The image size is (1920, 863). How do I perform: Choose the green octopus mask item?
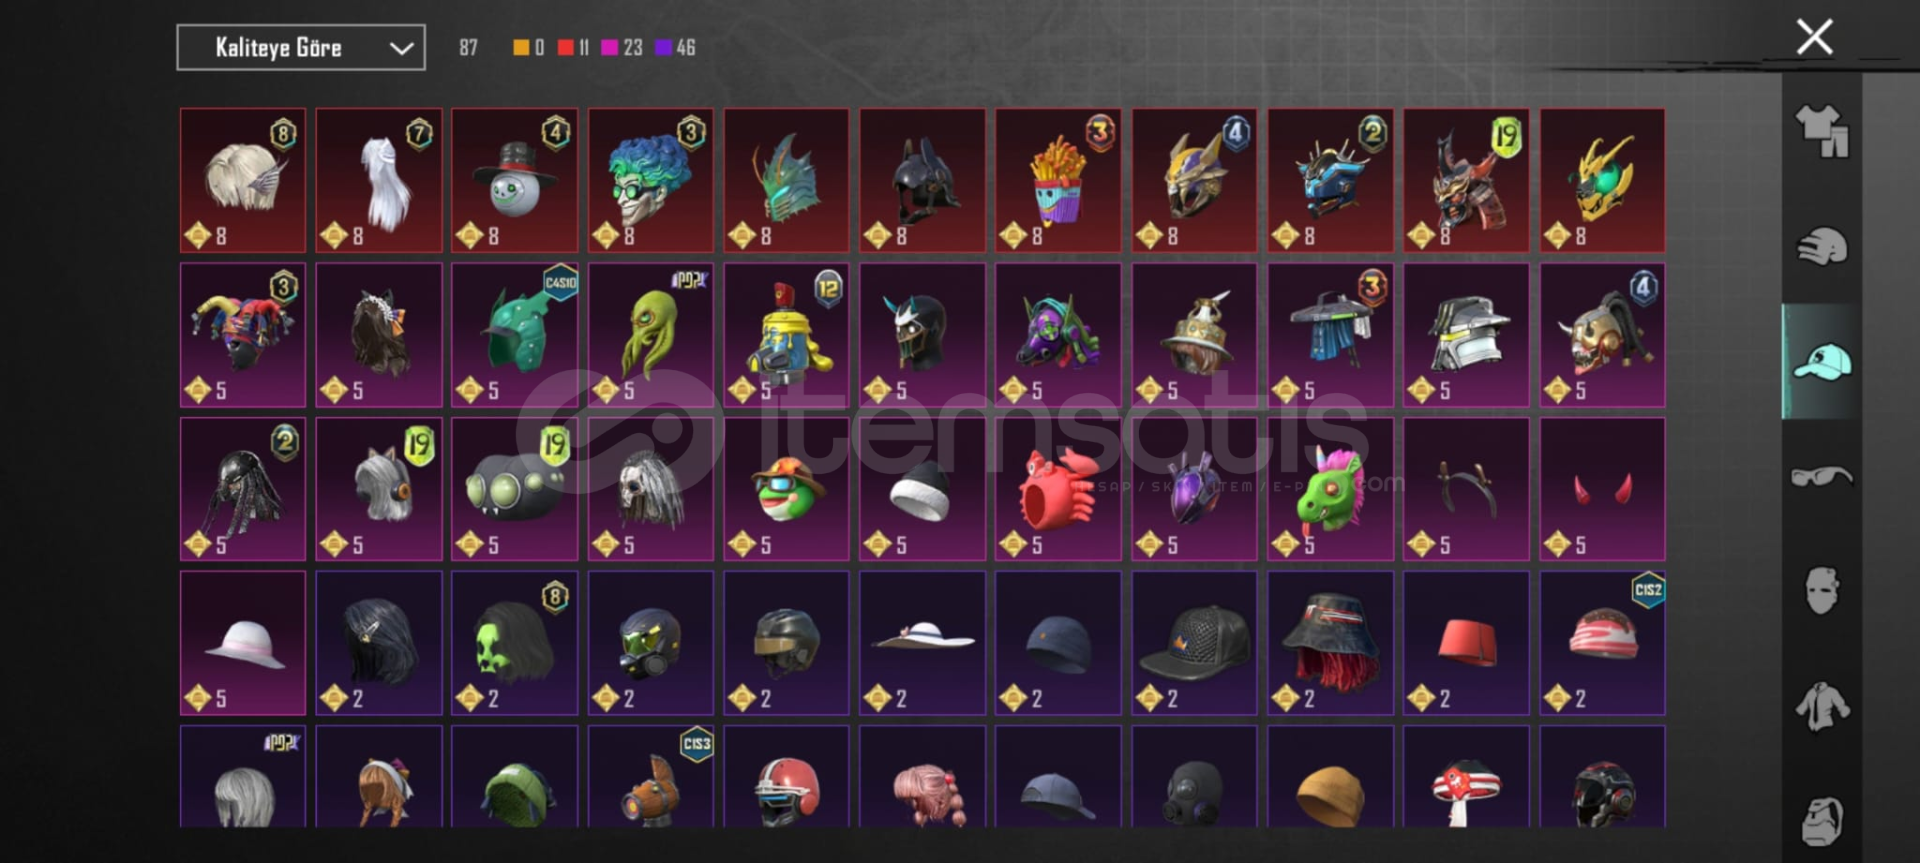(x=651, y=335)
